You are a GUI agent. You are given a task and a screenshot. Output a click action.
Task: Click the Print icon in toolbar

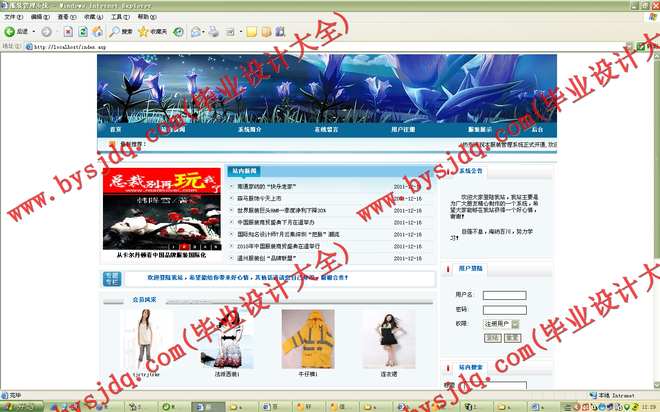212,32
